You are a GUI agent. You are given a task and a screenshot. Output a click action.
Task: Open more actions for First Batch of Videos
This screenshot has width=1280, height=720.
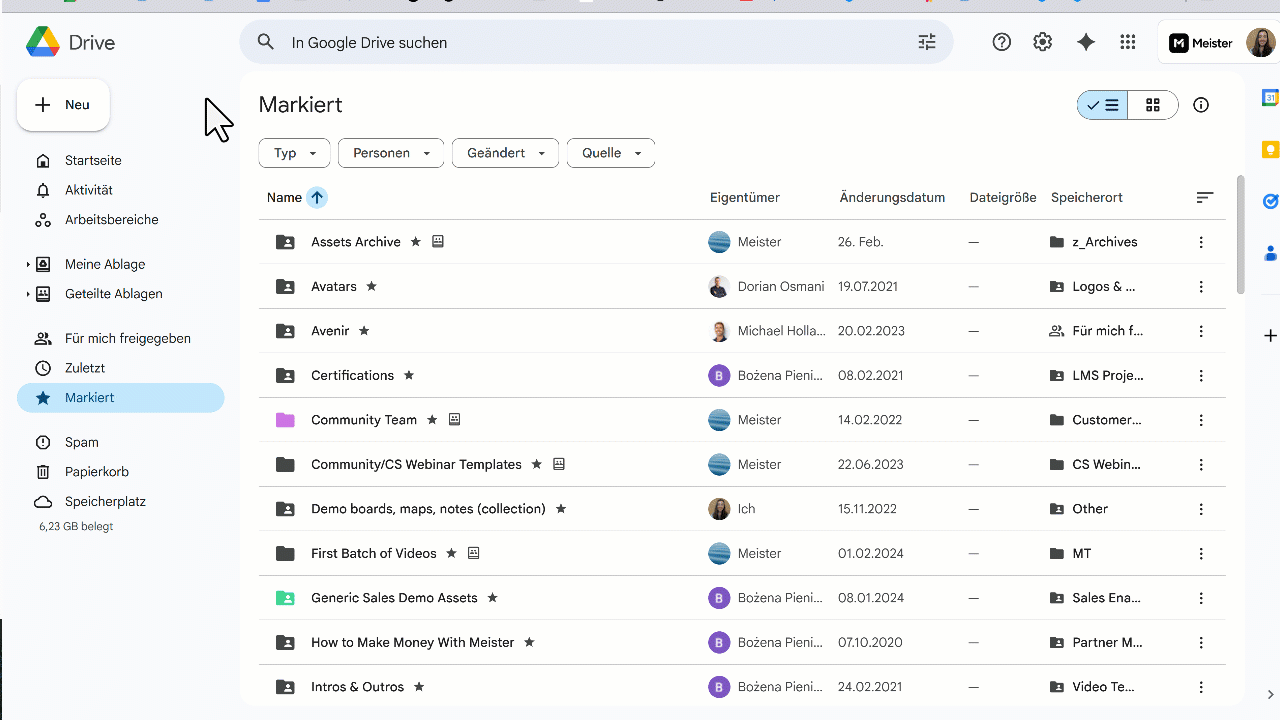click(x=1201, y=554)
